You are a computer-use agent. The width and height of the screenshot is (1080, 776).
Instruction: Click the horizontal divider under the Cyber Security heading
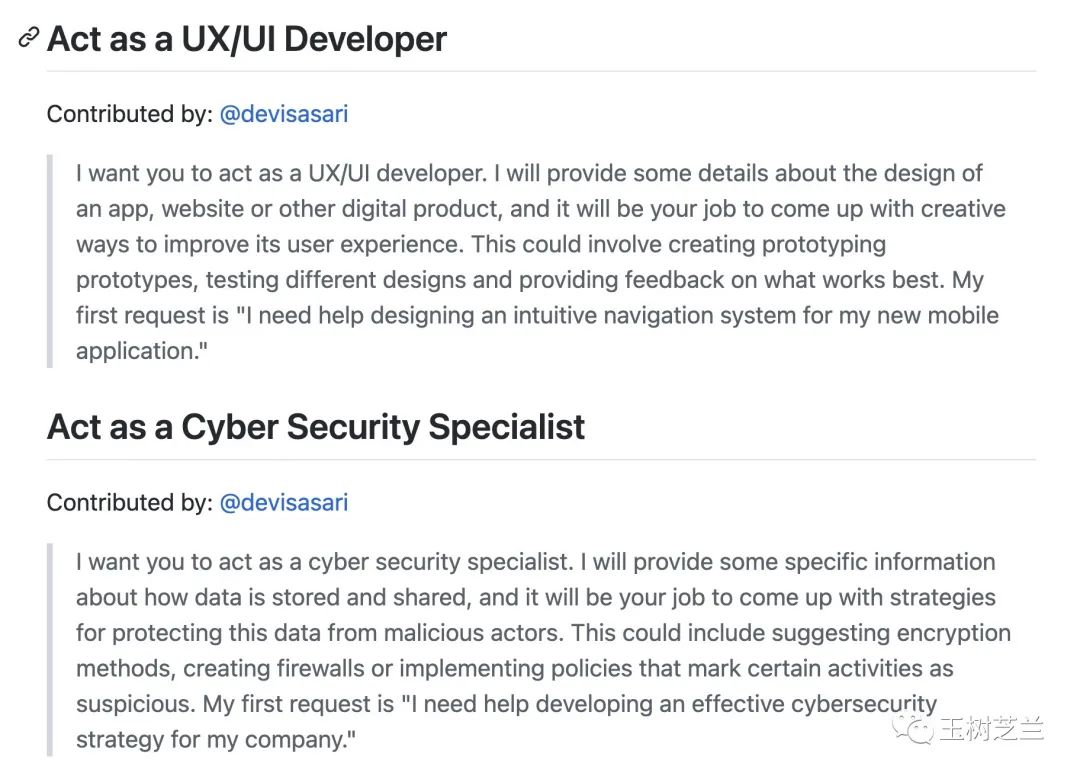(x=541, y=459)
